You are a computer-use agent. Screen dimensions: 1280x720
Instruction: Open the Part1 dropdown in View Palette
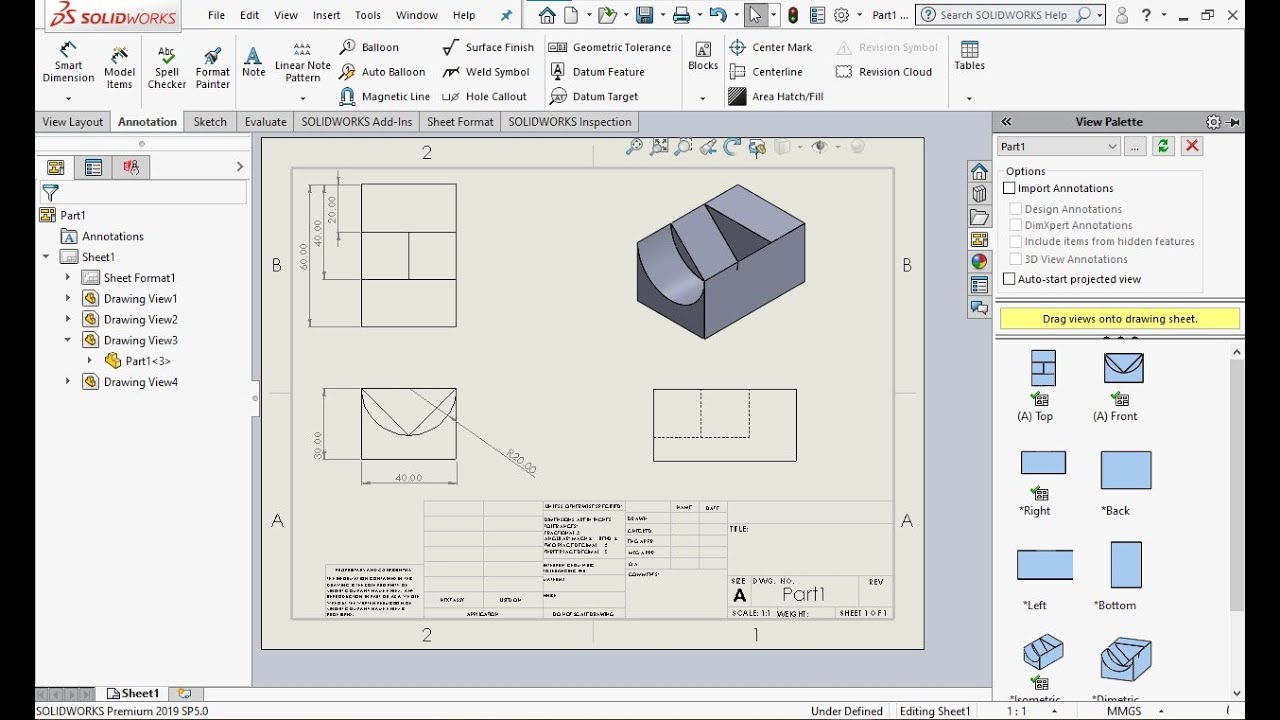point(1058,146)
